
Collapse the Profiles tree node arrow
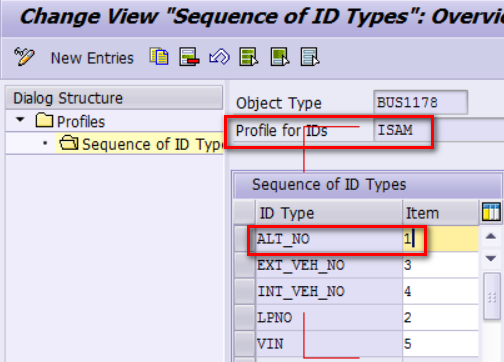21,119
